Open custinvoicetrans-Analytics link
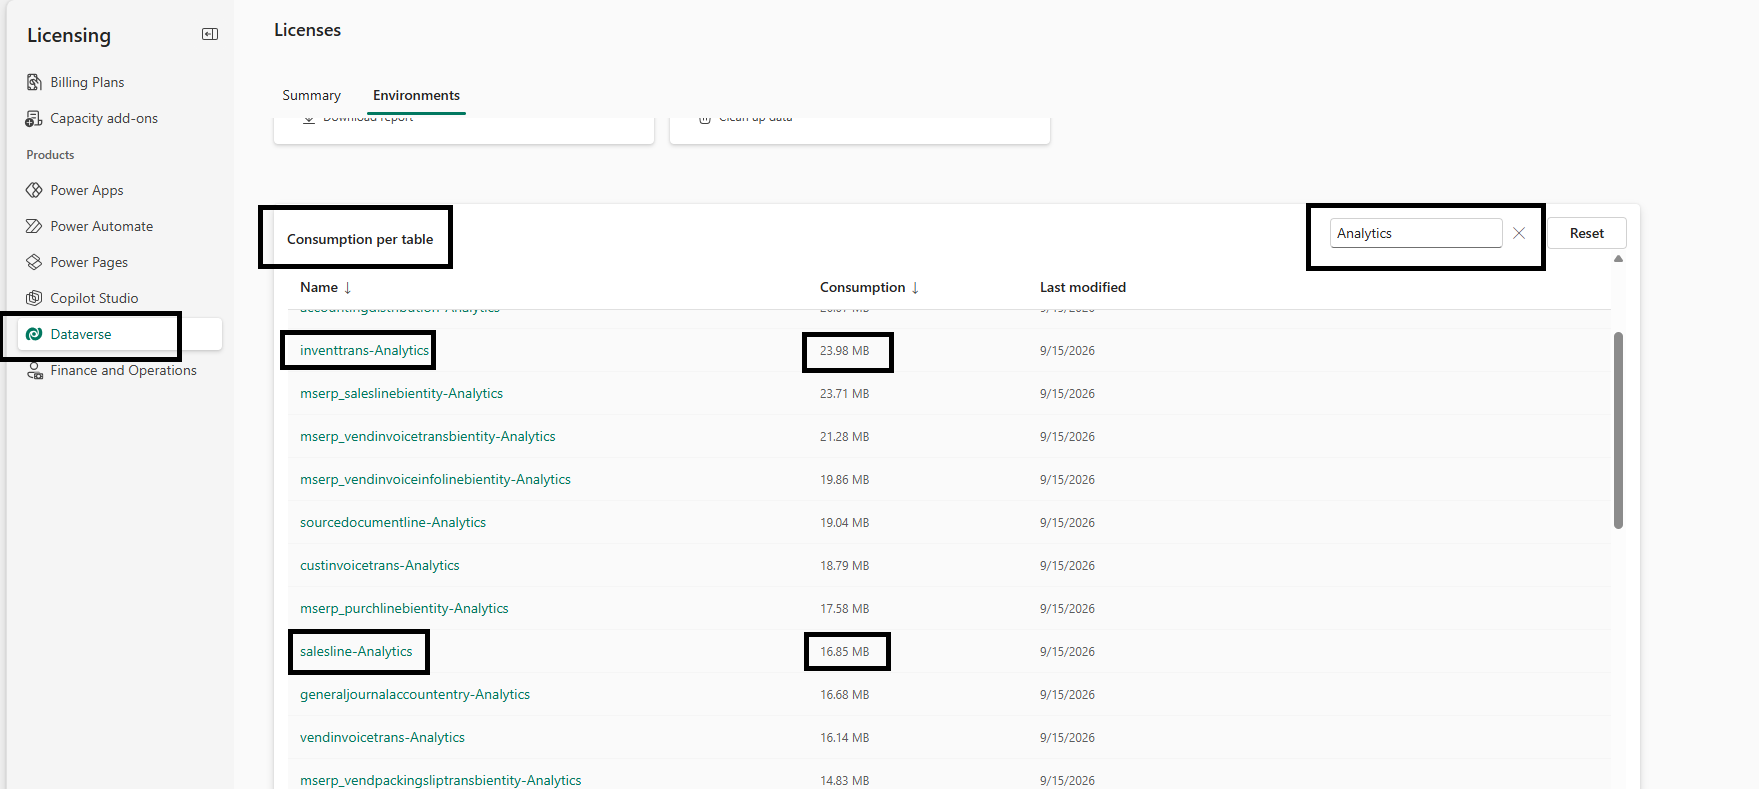The height and width of the screenshot is (789, 1759). pyautogui.click(x=380, y=565)
